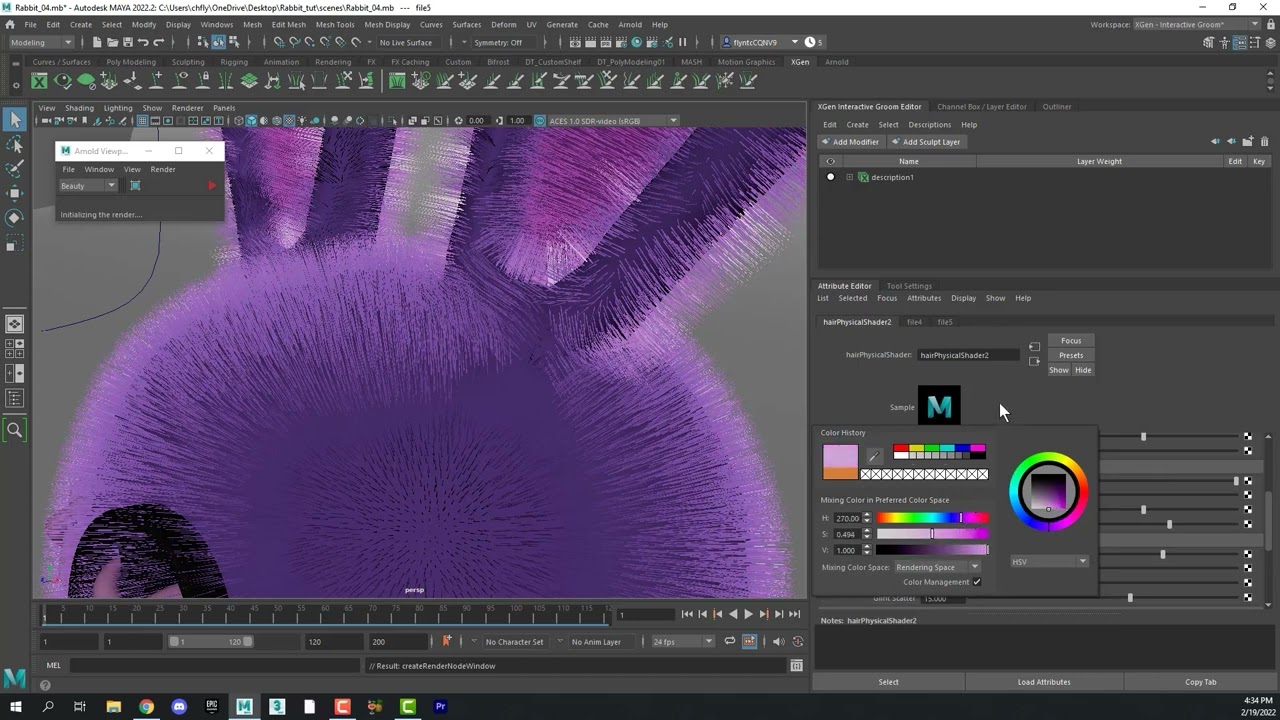Toggle visibility of description1 layer
This screenshot has height=720, width=1280.
(830, 177)
